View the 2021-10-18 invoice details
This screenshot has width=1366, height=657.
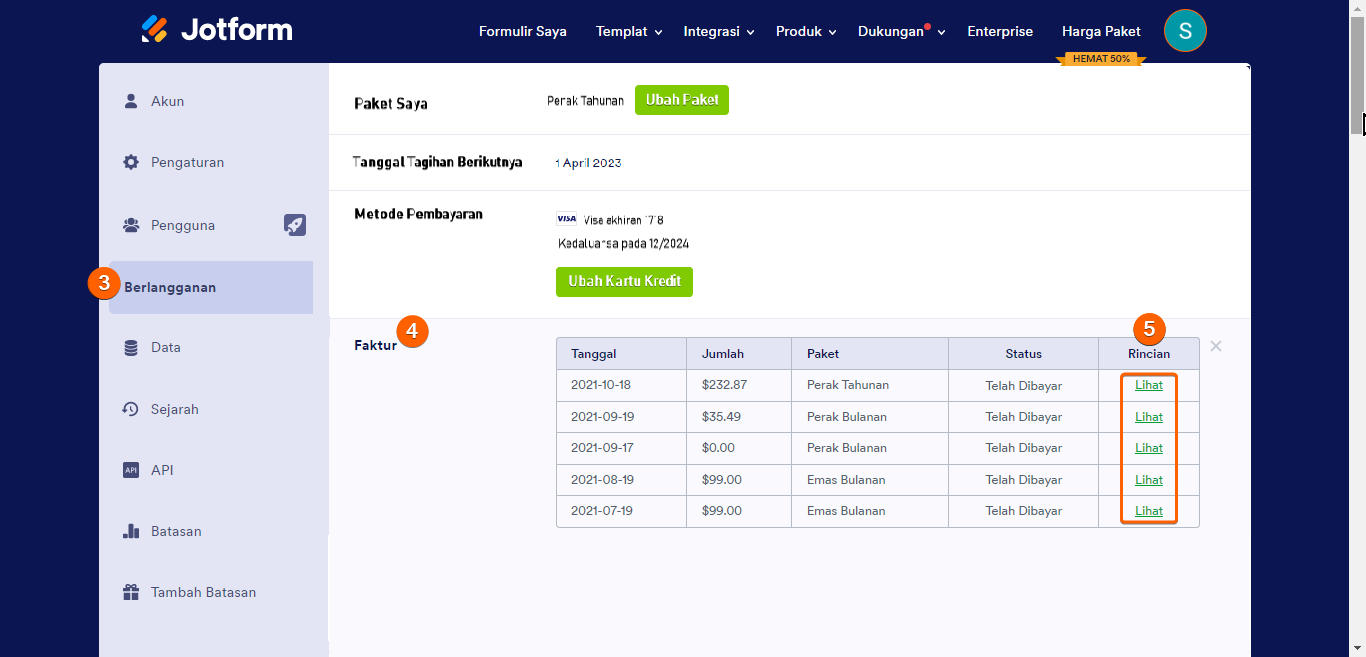[x=1149, y=385]
